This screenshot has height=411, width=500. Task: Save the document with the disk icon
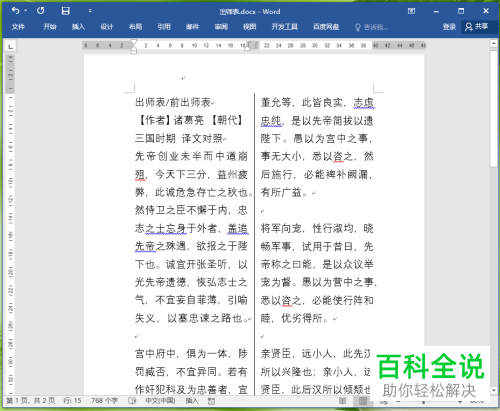click(66, 11)
